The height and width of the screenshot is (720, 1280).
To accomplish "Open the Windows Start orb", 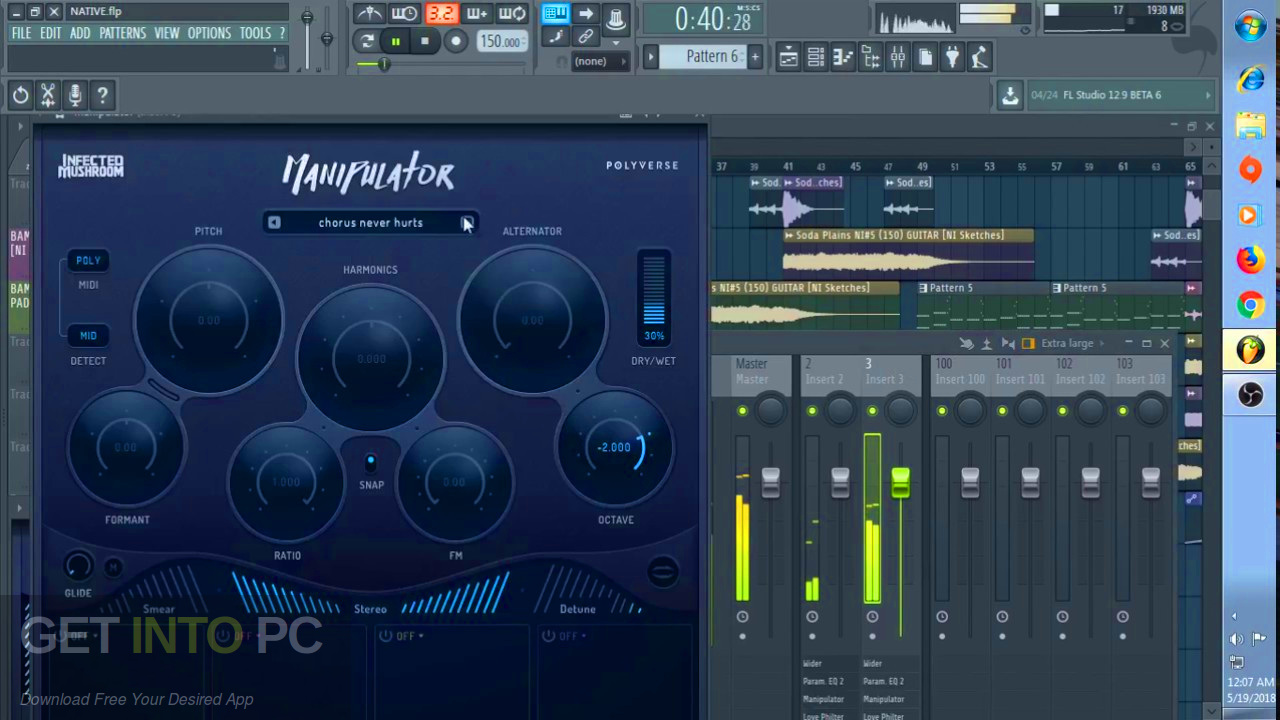I will click(x=1250, y=27).
